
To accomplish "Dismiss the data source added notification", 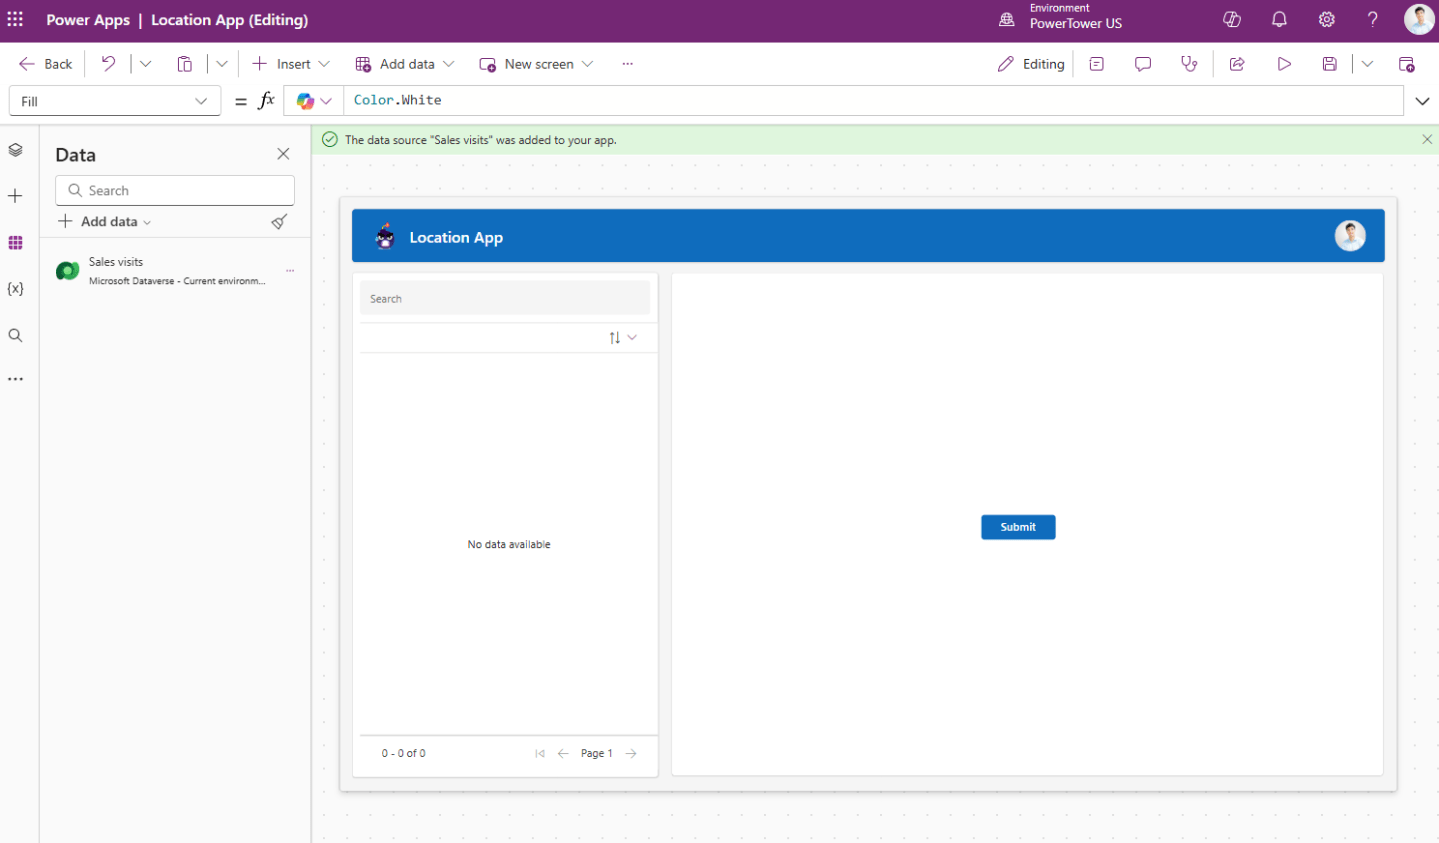I will 1426,139.
